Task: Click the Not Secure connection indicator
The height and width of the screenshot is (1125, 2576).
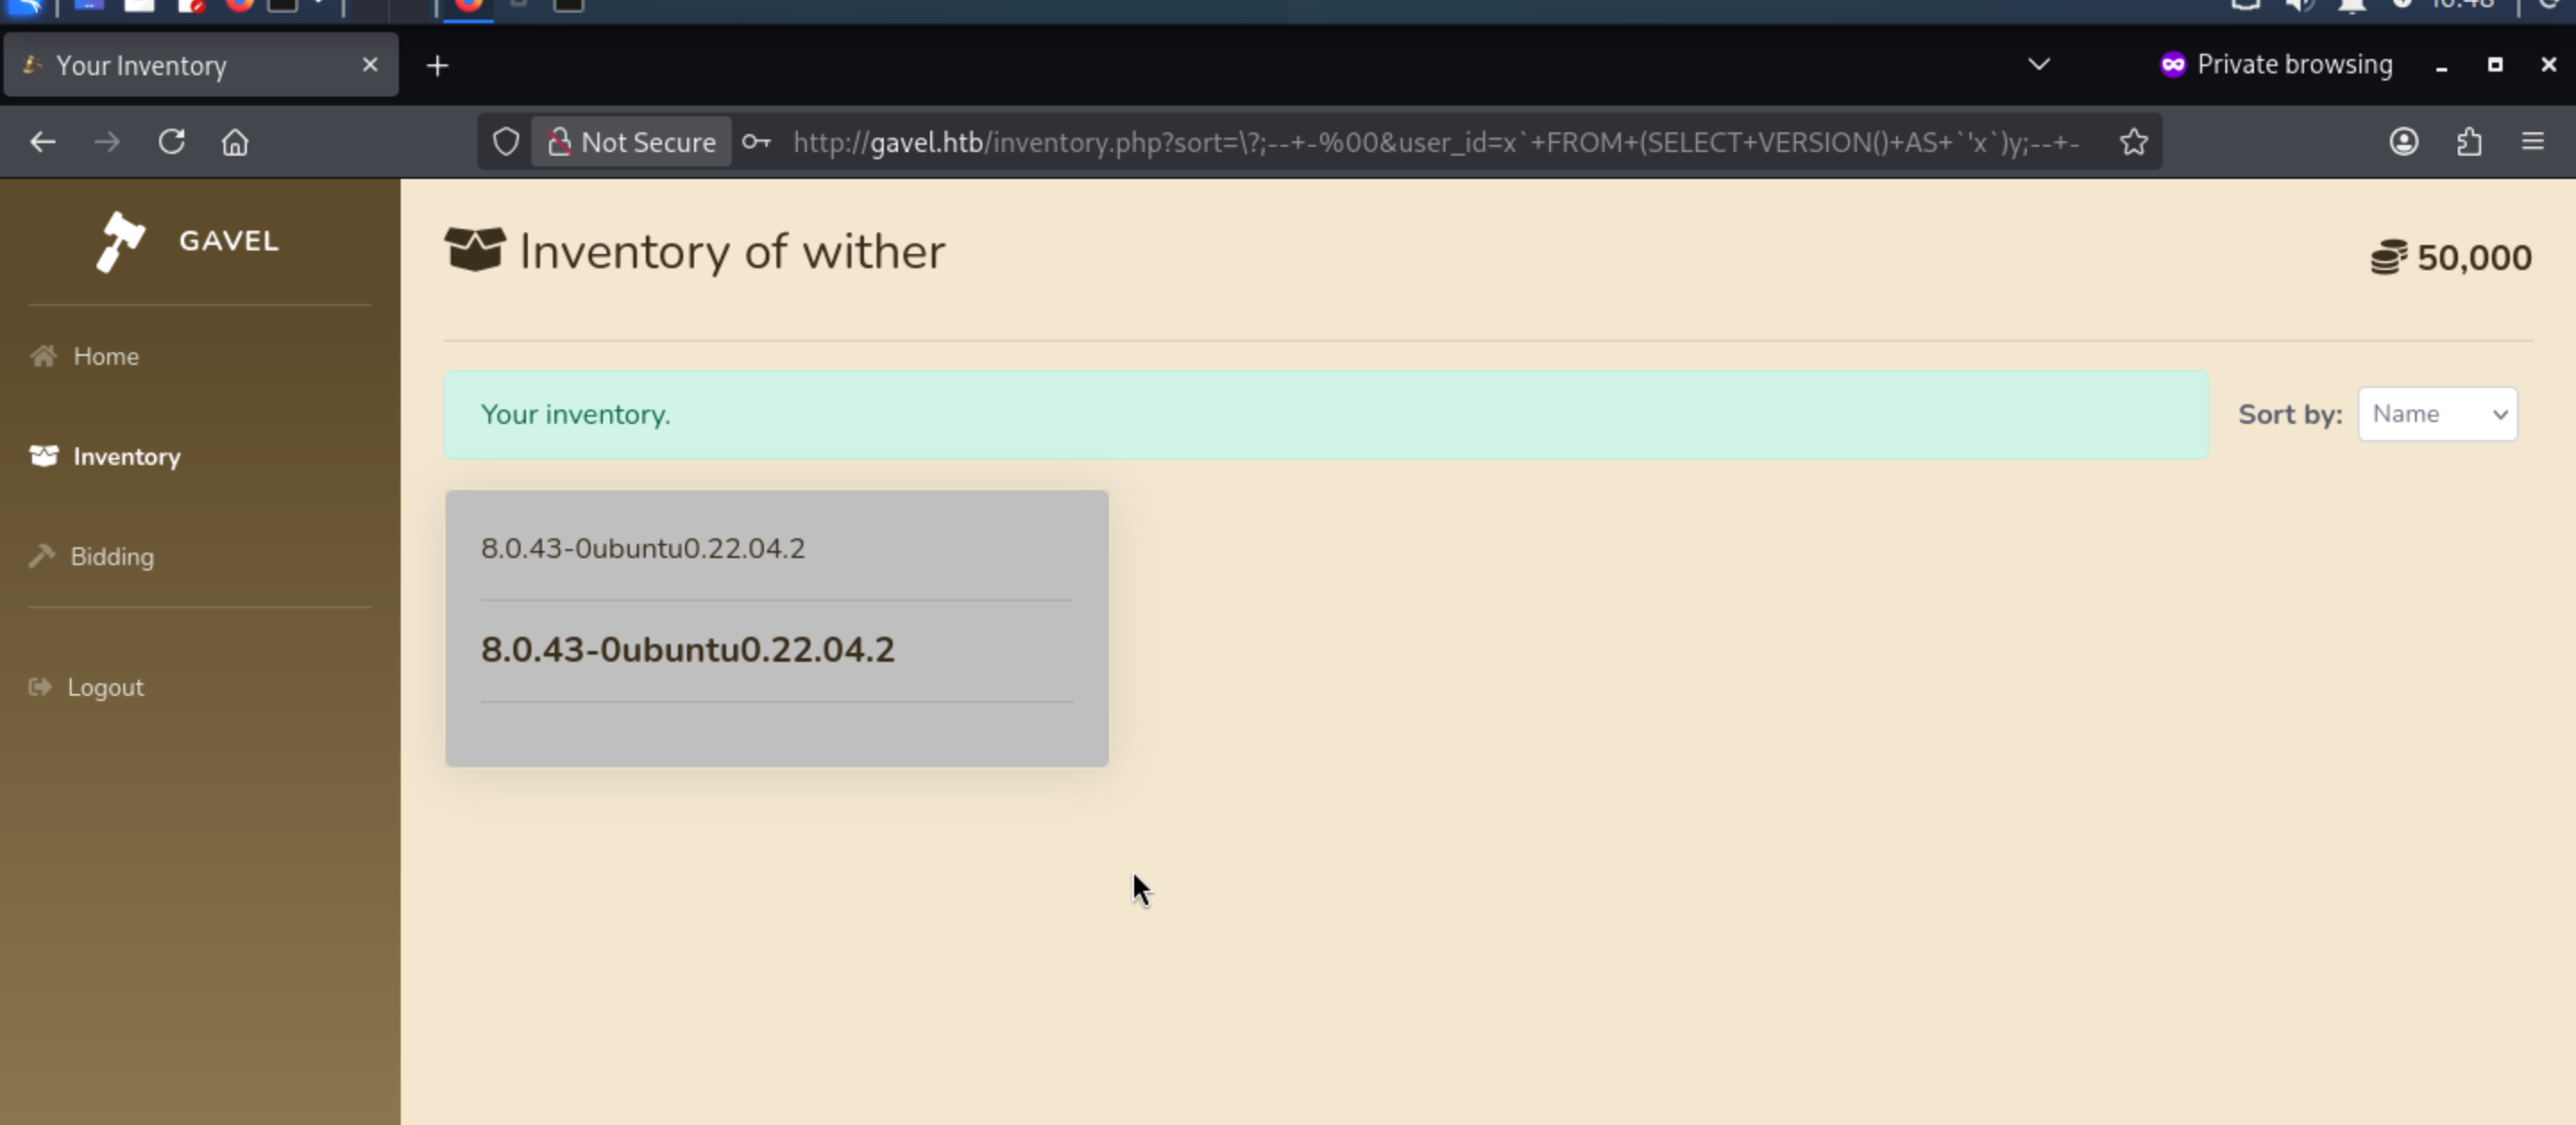Action: tap(631, 142)
